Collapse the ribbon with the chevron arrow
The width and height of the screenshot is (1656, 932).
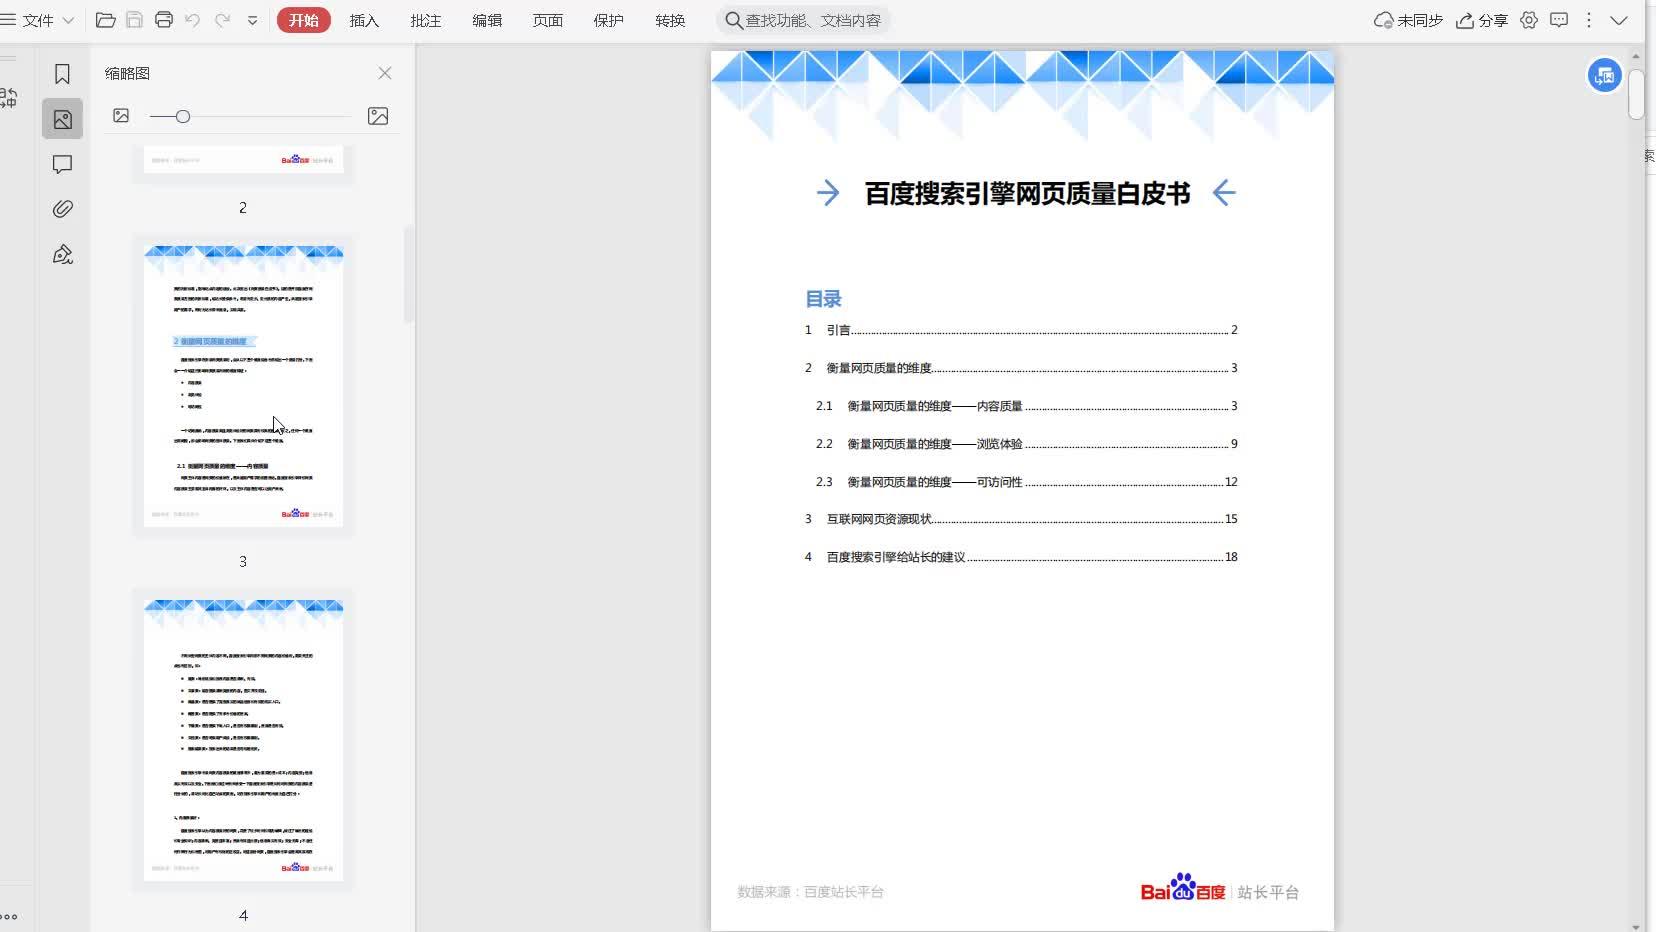[1619, 20]
